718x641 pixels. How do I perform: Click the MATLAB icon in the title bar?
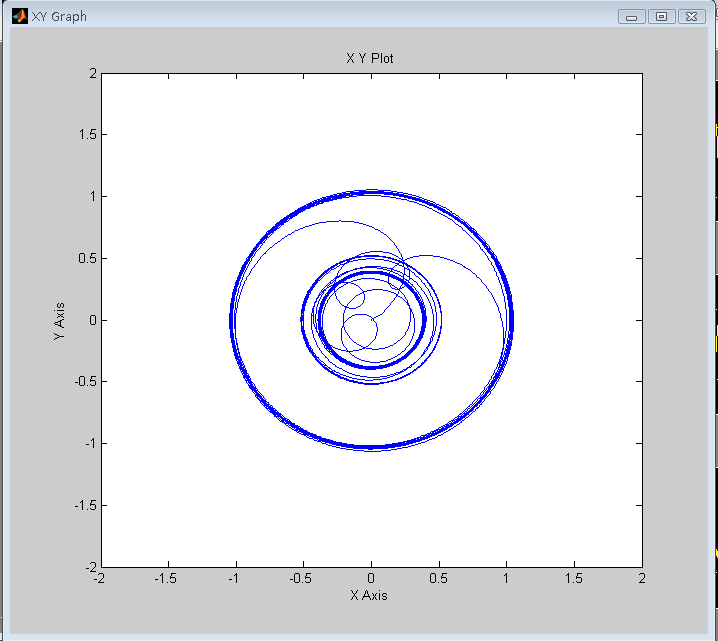[x=20, y=16]
